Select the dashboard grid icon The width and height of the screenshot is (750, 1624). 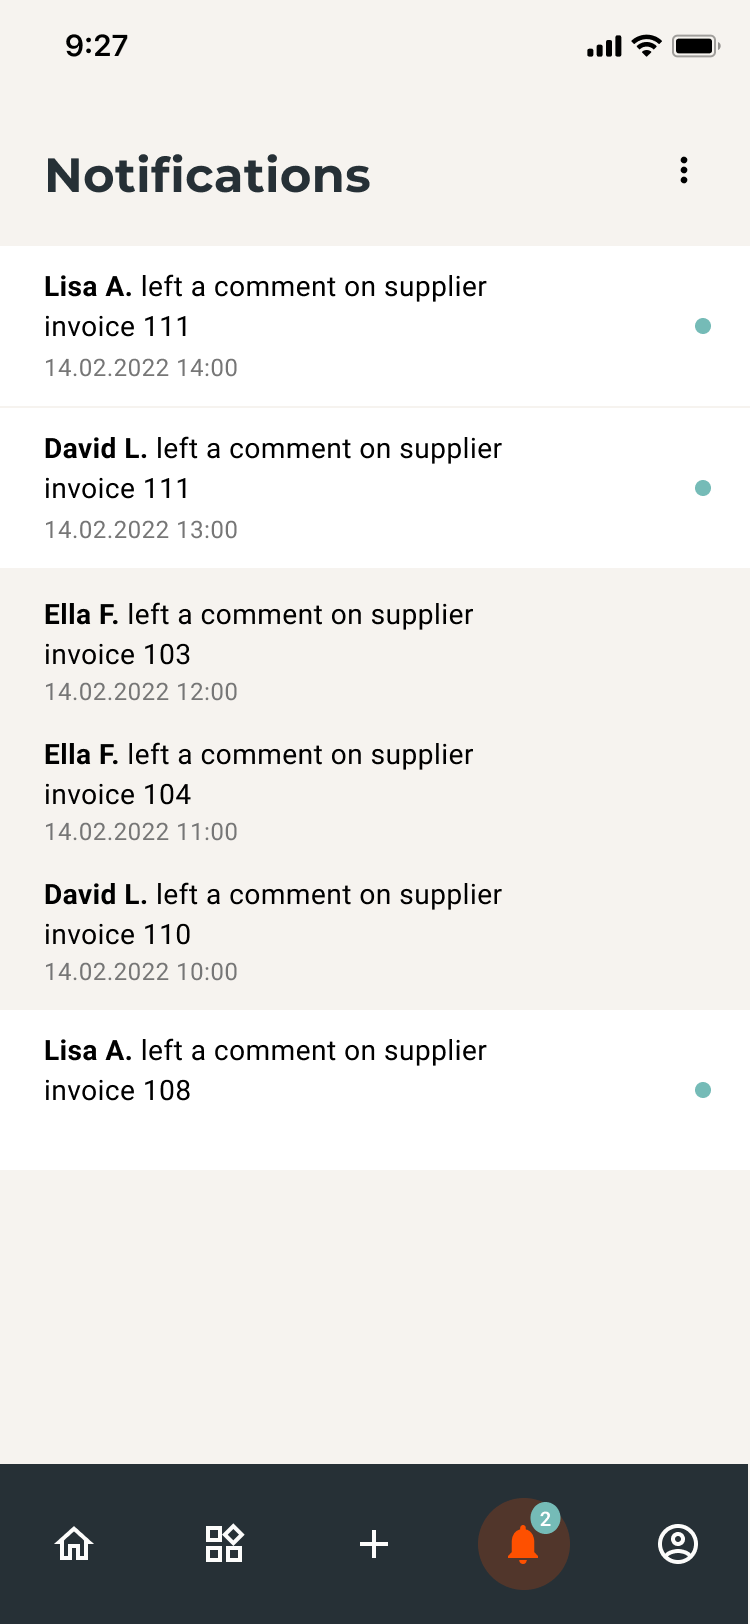pyautogui.click(x=224, y=1543)
